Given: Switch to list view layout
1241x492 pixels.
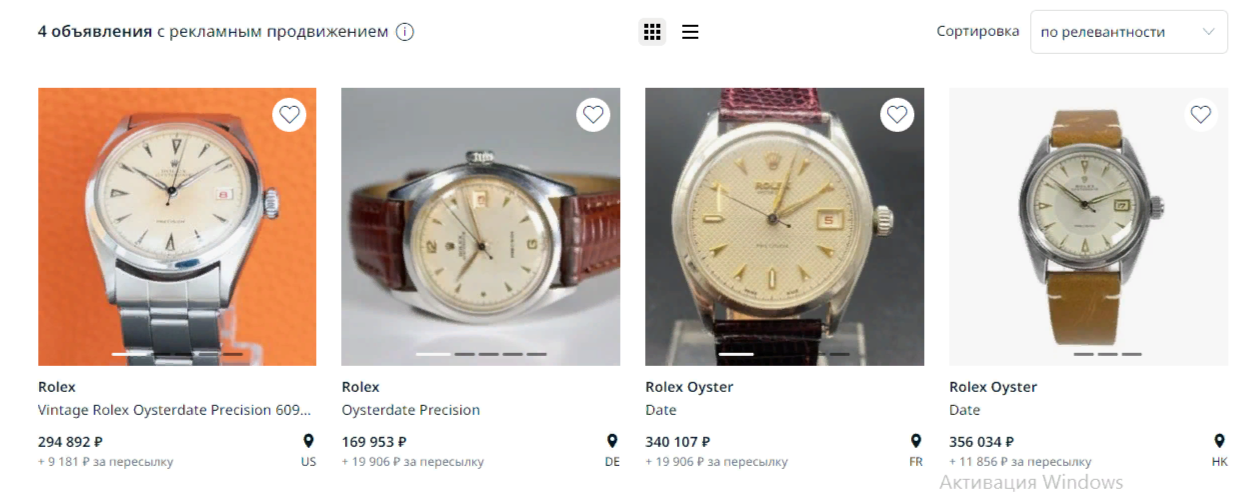Looking at the screenshot, I should coord(690,32).
